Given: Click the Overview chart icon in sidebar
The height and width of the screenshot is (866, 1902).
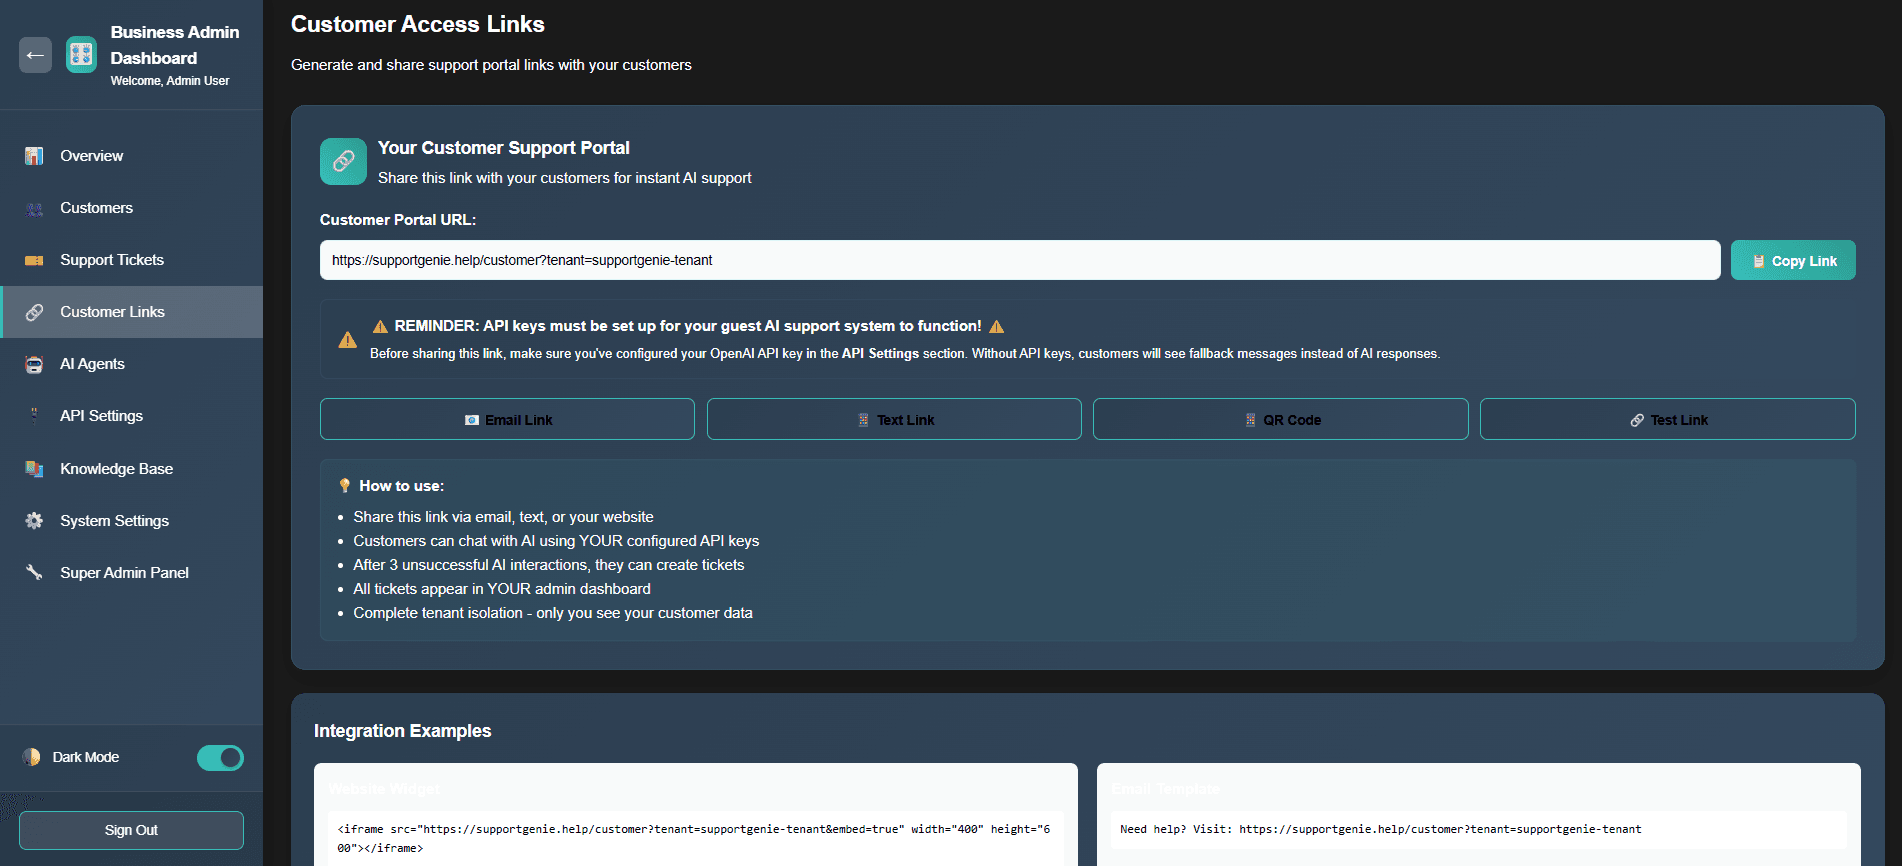Looking at the screenshot, I should [34, 156].
